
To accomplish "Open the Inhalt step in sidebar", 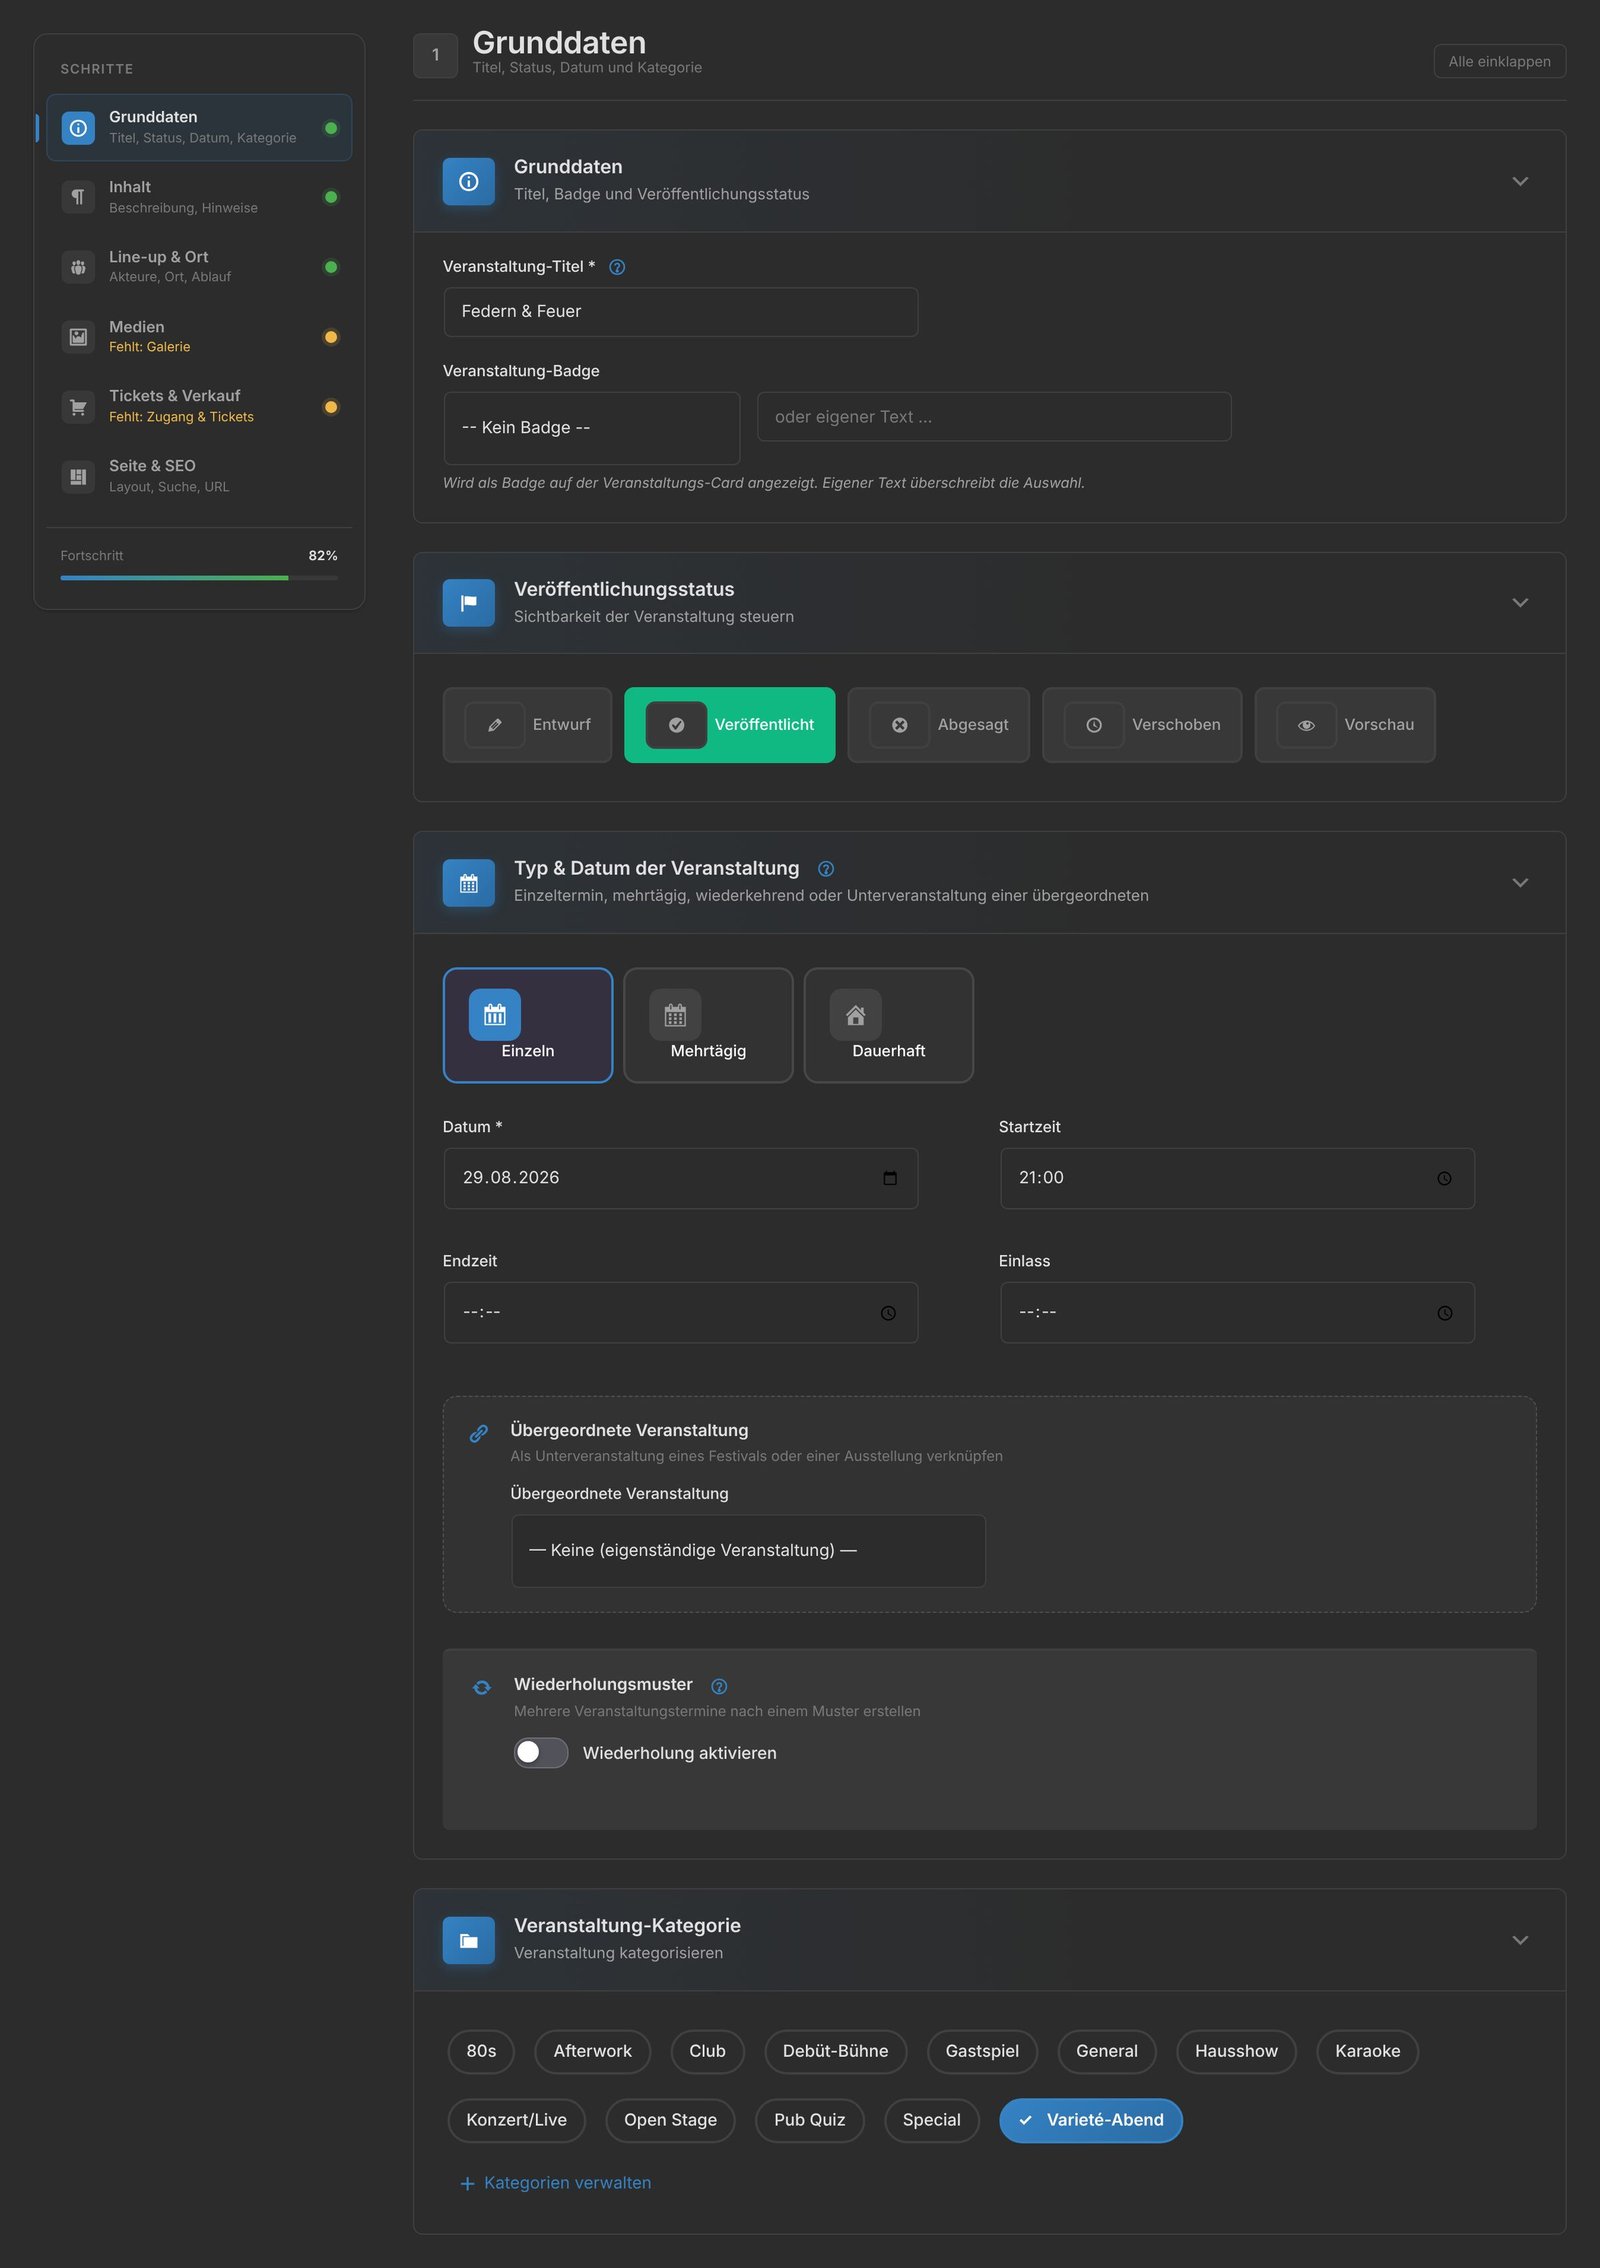I will tap(199, 197).
